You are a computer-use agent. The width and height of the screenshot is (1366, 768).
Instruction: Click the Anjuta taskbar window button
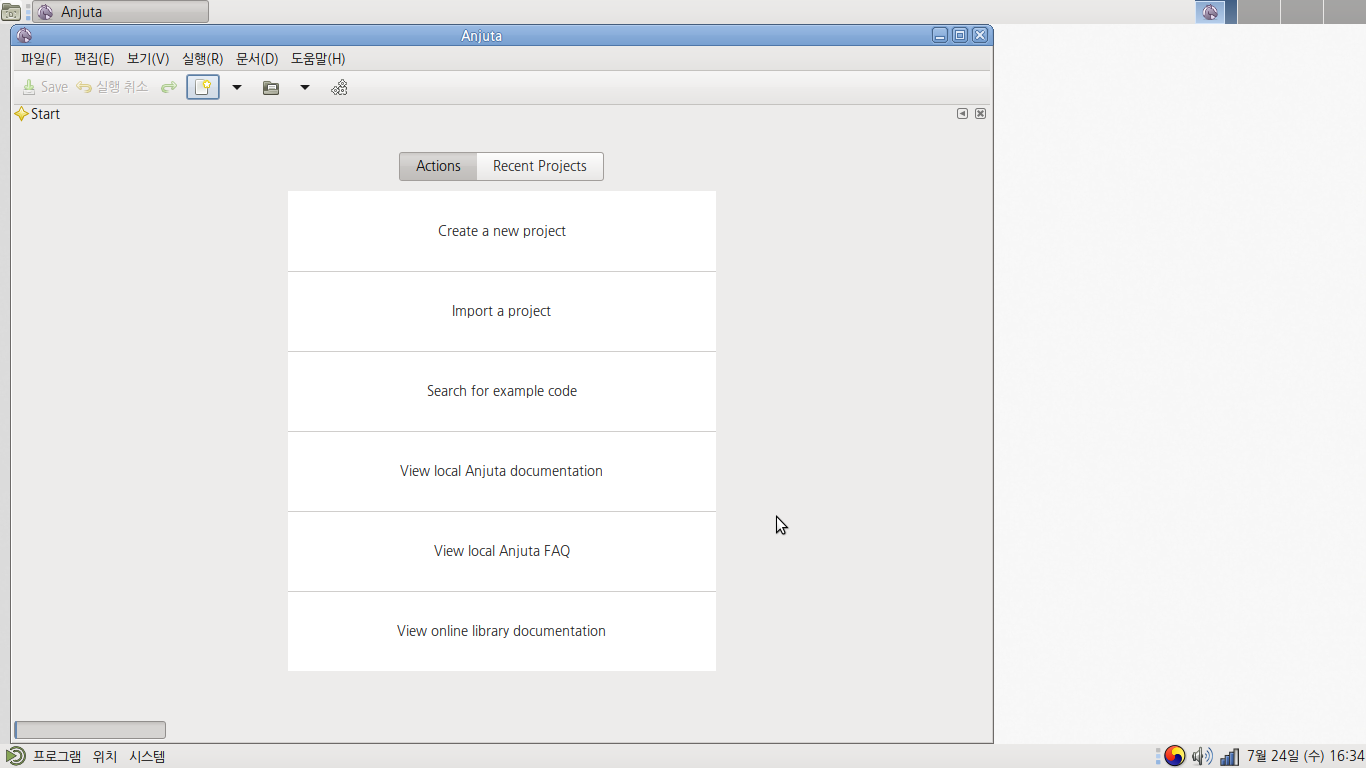(120, 12)
